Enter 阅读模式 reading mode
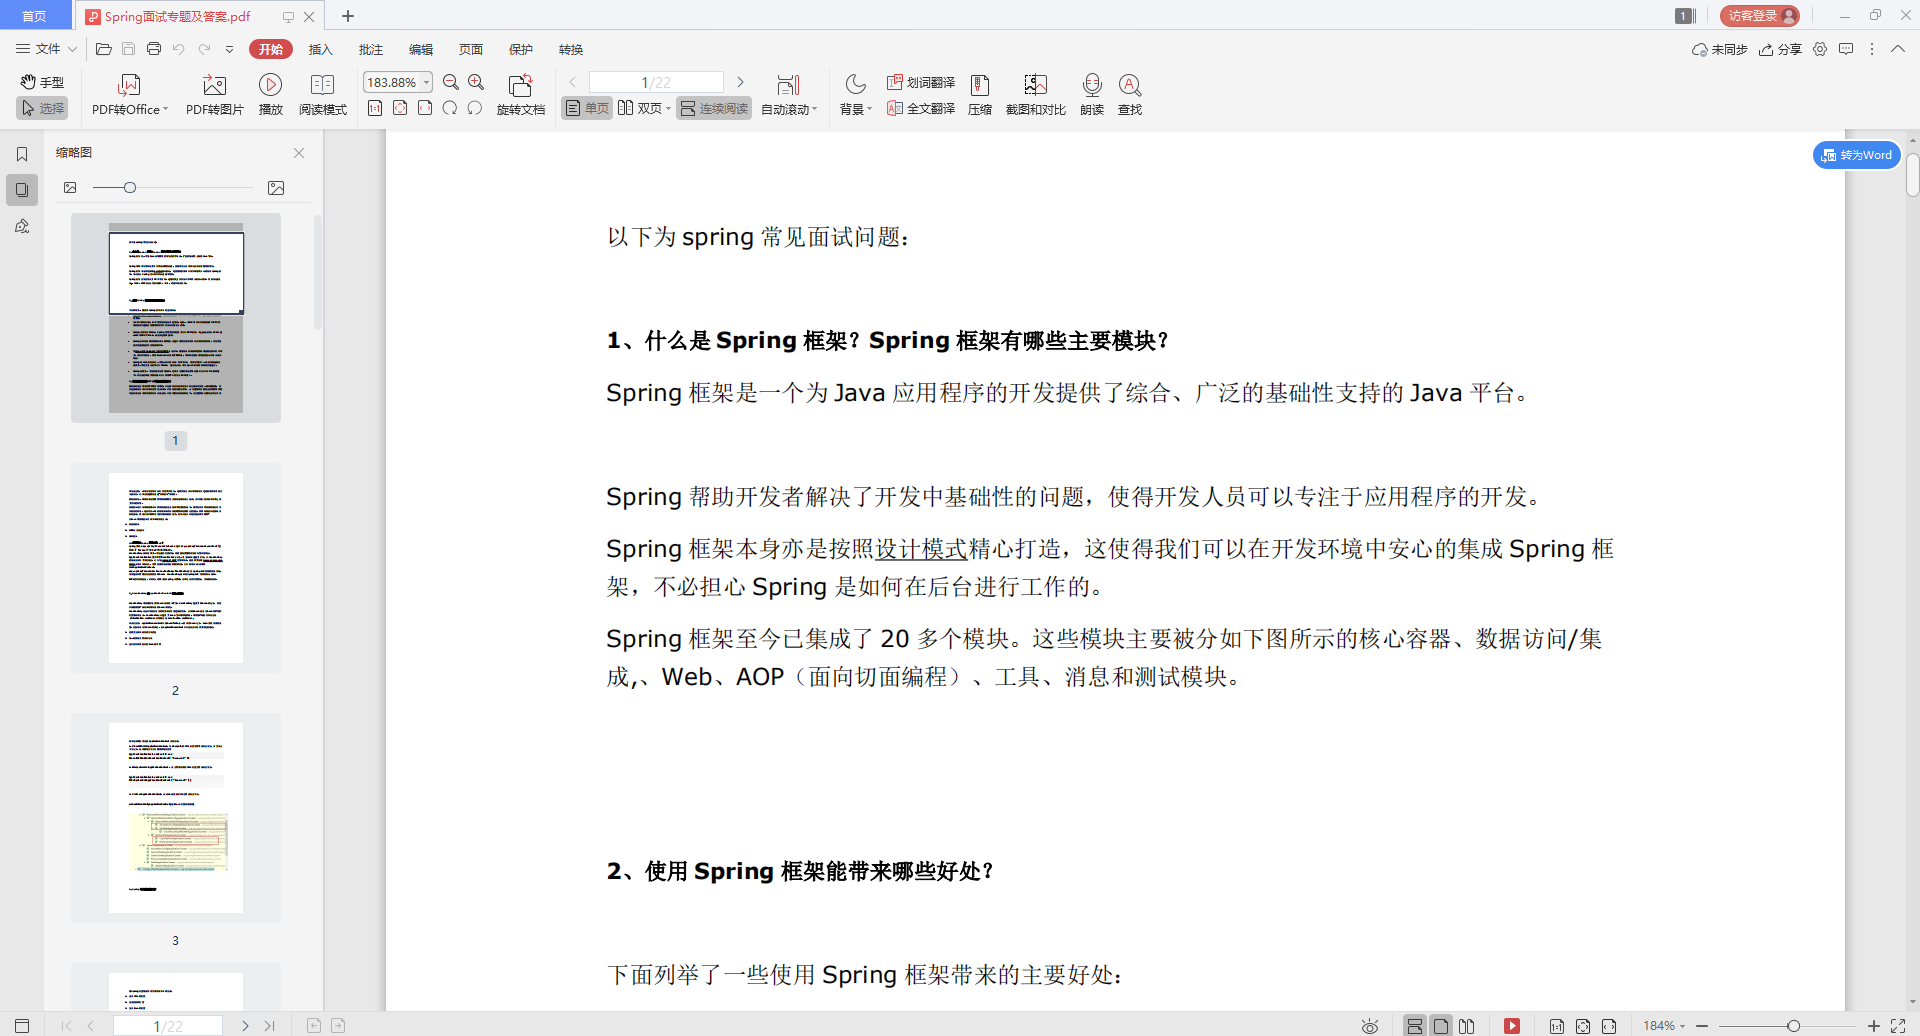The height and width of the screenshot is (1036, 1920). [x=322, y=93]
